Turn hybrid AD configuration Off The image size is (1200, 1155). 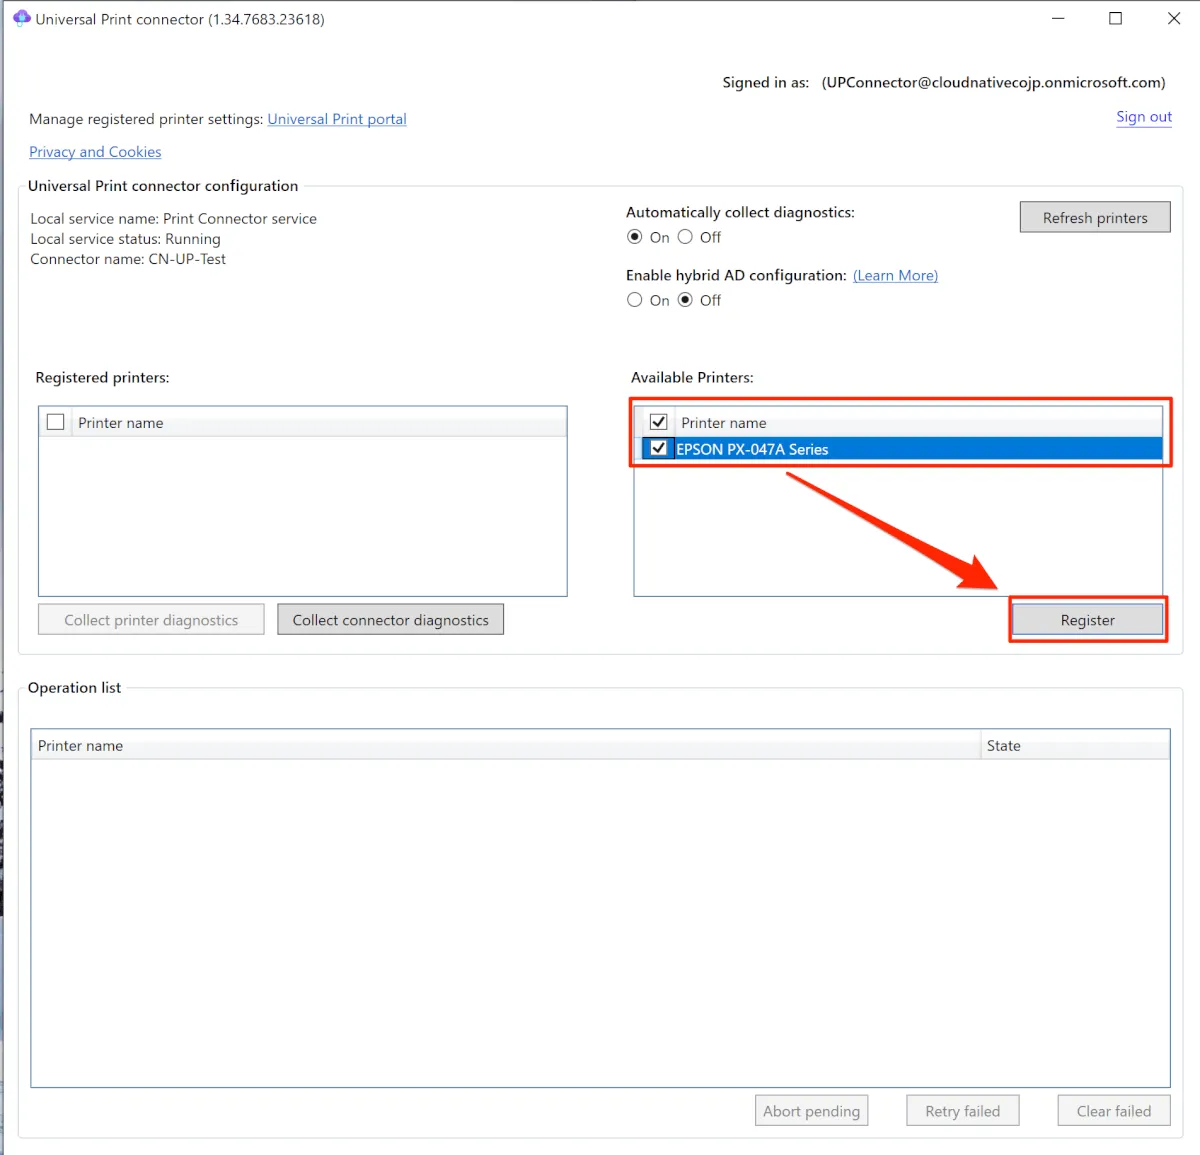(685, 300)
